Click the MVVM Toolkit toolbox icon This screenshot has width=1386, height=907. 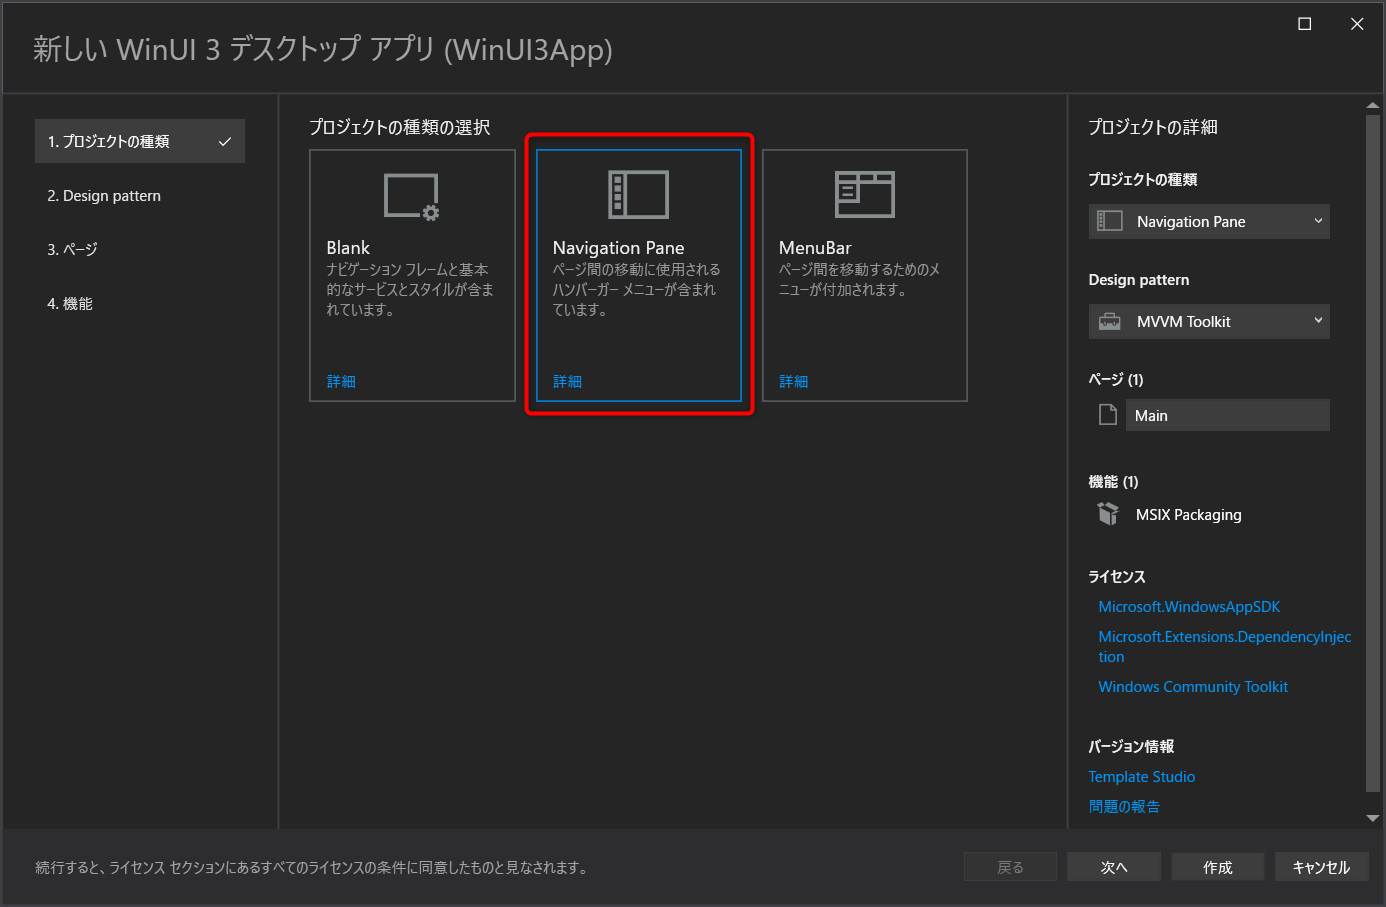pyautogui.click(x=1110, y=321)
